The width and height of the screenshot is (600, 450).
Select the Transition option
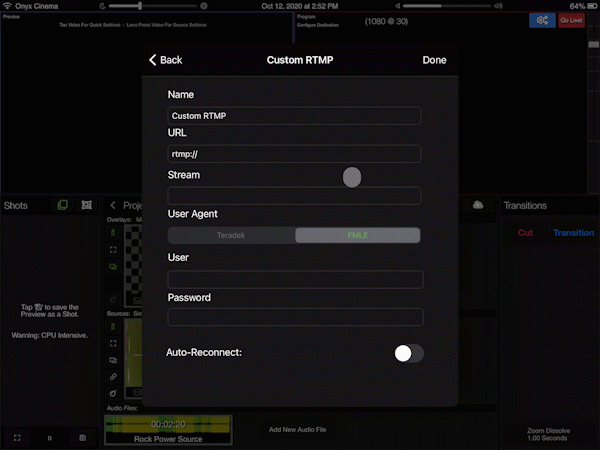(x=573, y=233)
